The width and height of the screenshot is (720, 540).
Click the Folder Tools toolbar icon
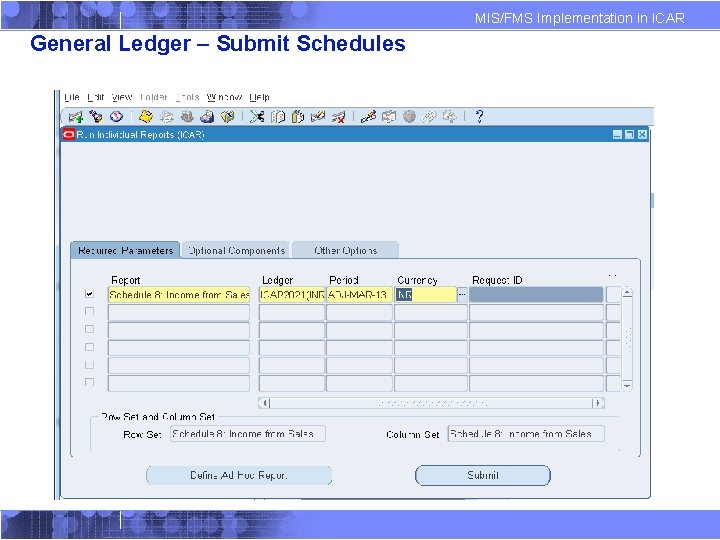click(x=450, y=117)
